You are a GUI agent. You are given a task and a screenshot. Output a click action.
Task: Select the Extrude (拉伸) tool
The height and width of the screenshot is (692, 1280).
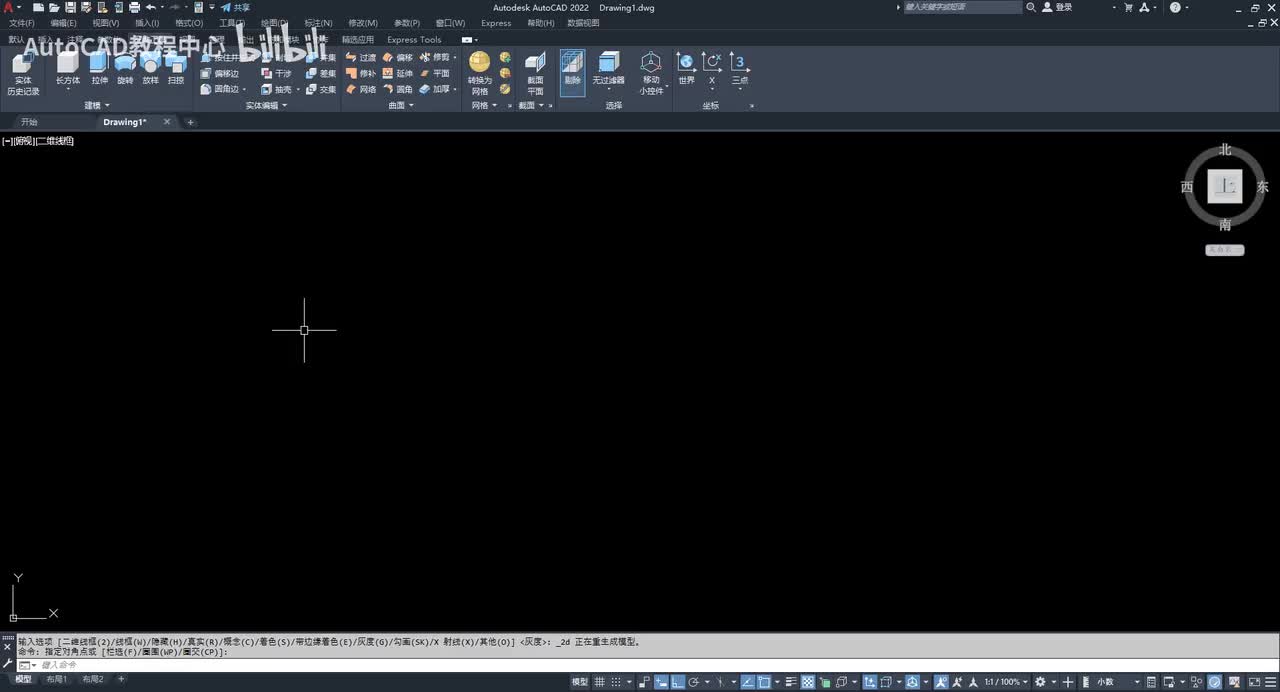click(x=99, y=68)
